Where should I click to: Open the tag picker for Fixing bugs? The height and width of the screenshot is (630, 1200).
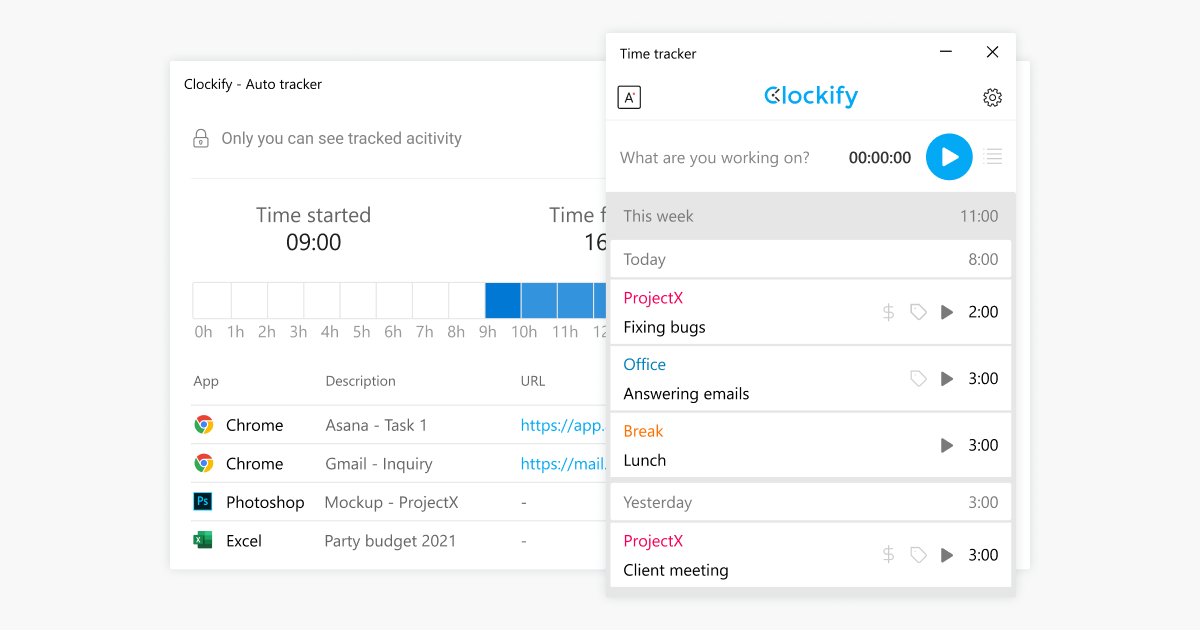point(918,311)
